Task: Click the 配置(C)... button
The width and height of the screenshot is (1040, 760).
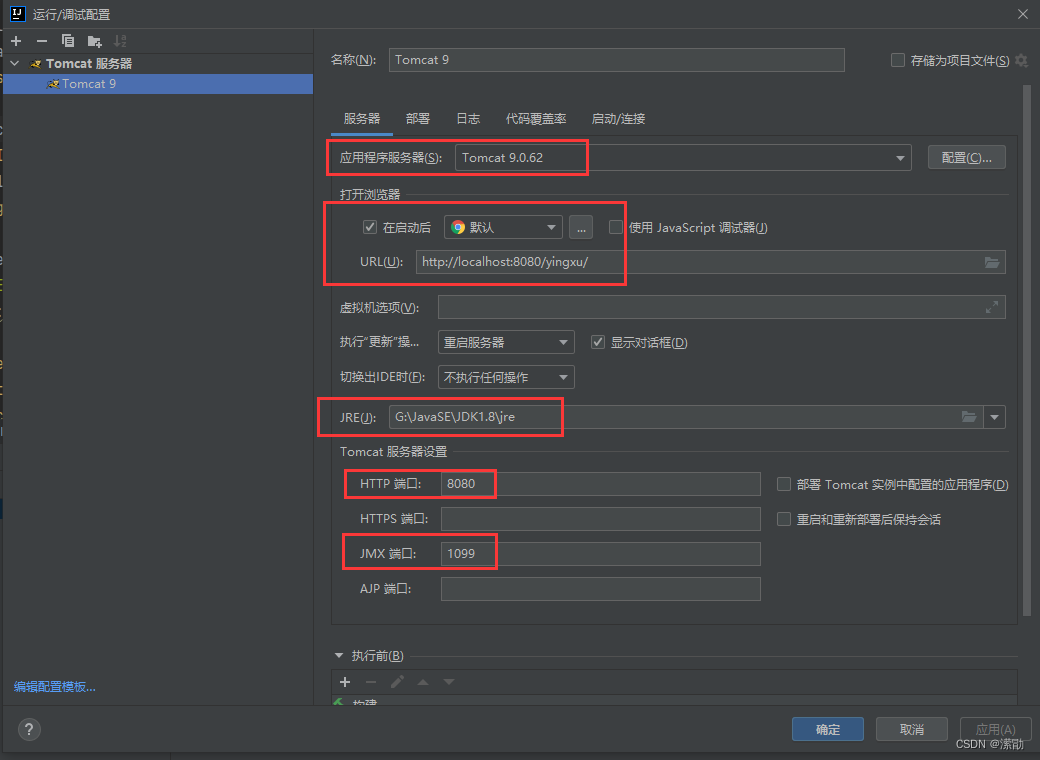Action: (966, 157)
